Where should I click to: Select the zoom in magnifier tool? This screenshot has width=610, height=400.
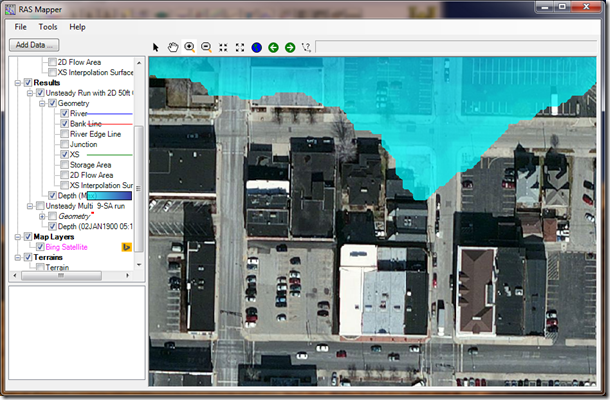point(189,47)
